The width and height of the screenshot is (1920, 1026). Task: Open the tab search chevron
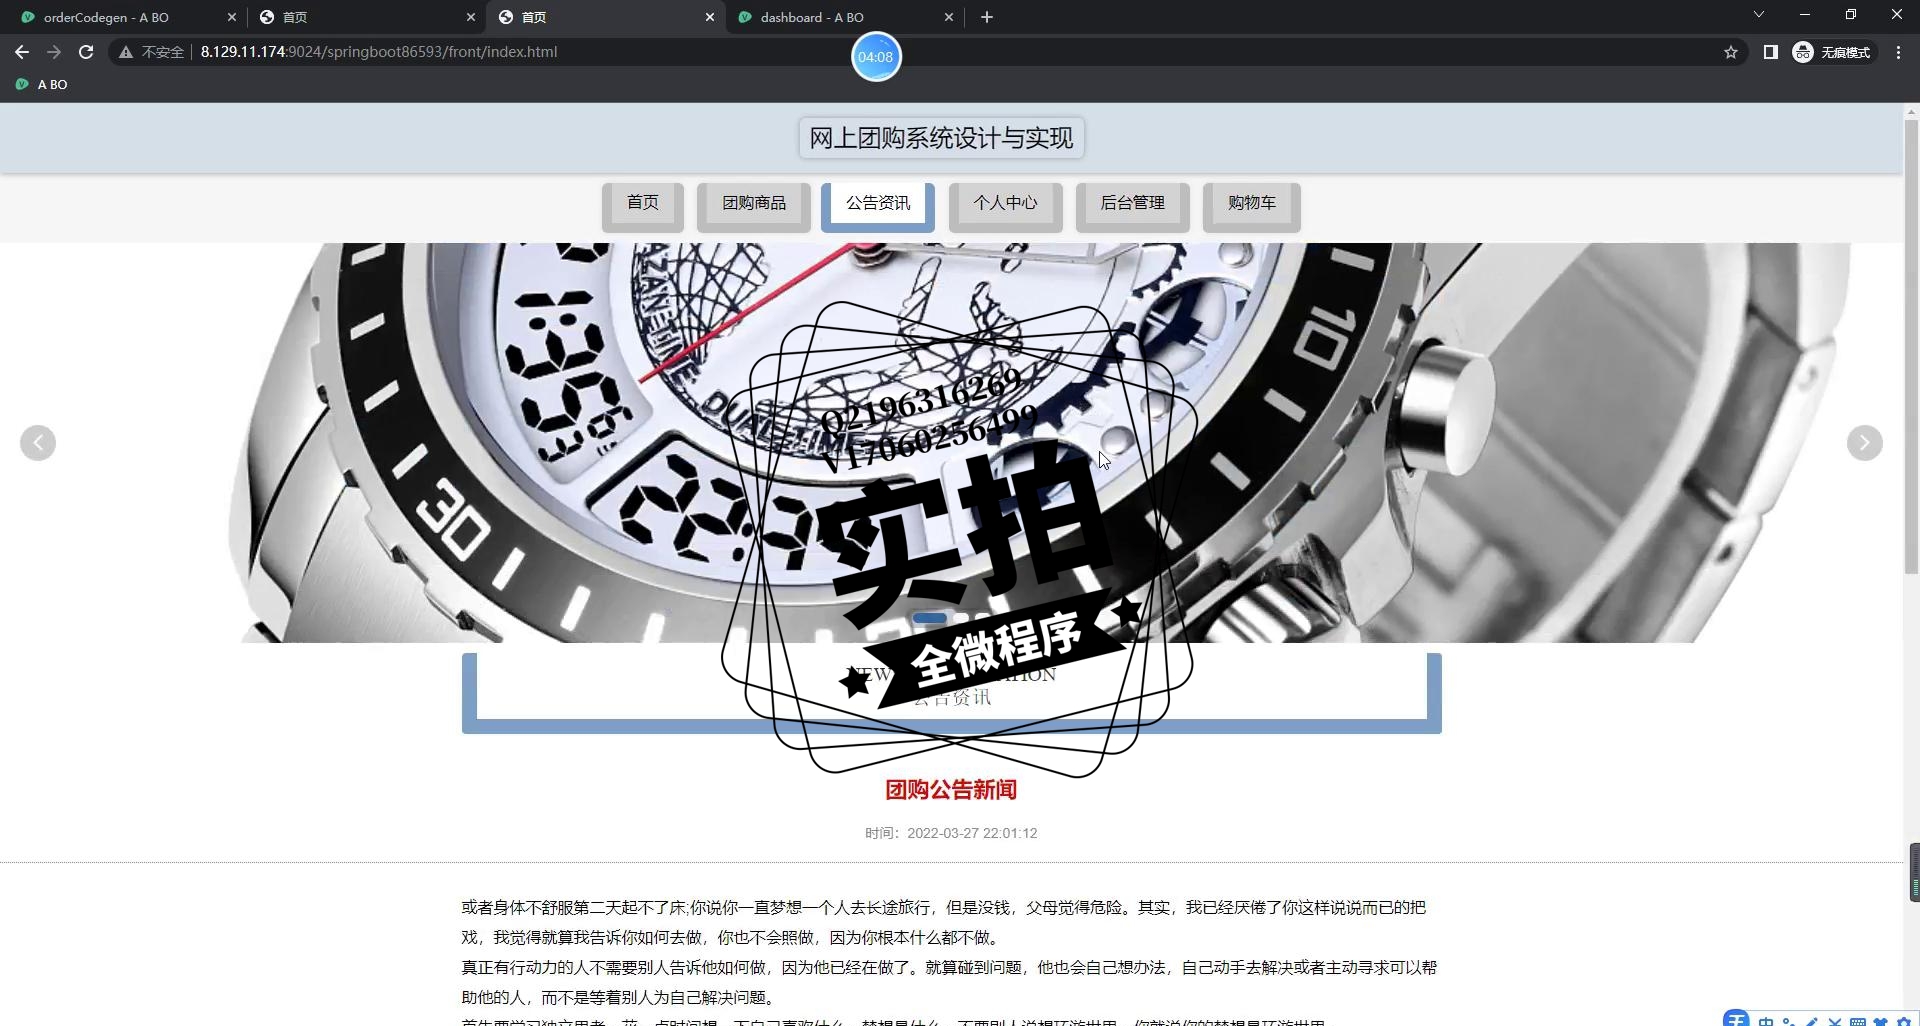point(1759,14)
